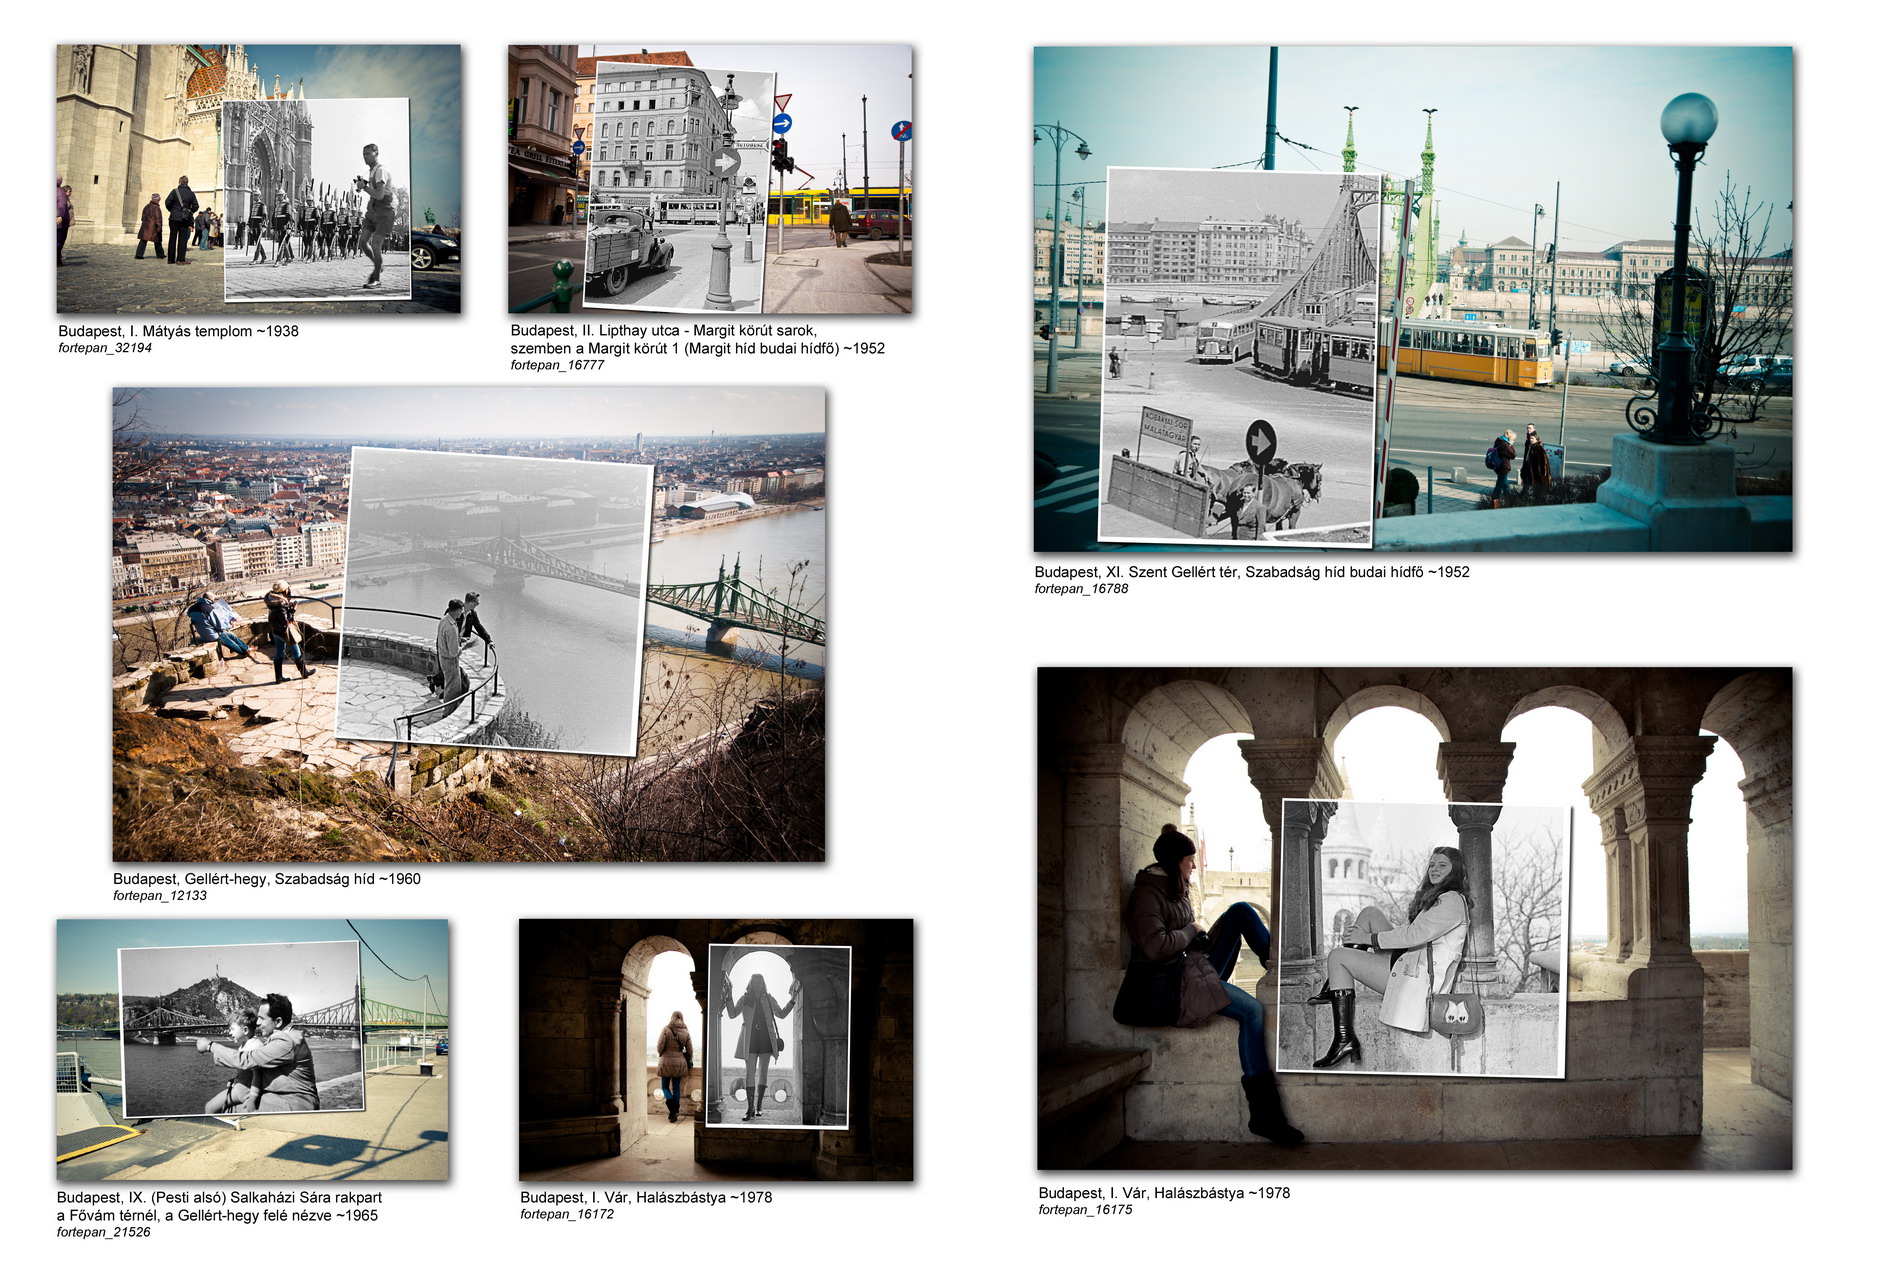Click the black-and-white tram inset with arrow sign

point(1240,357)
